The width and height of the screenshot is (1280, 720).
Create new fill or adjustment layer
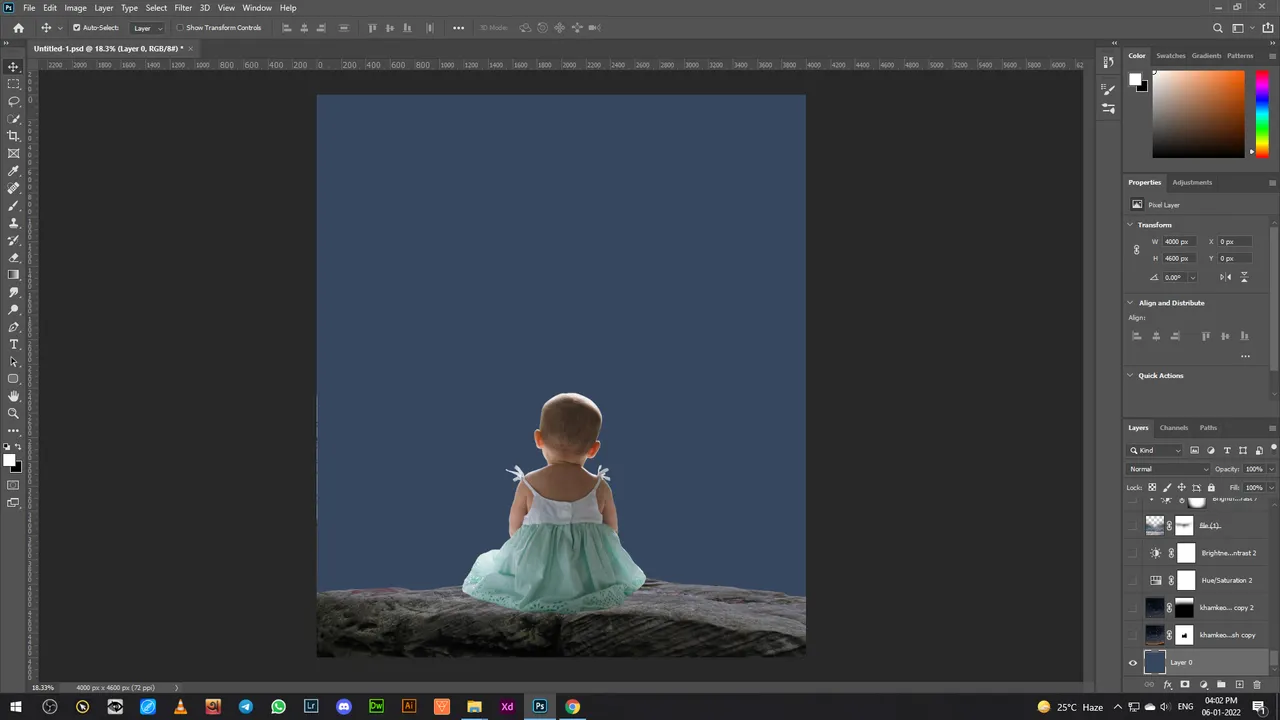(x=1203, y=685)
